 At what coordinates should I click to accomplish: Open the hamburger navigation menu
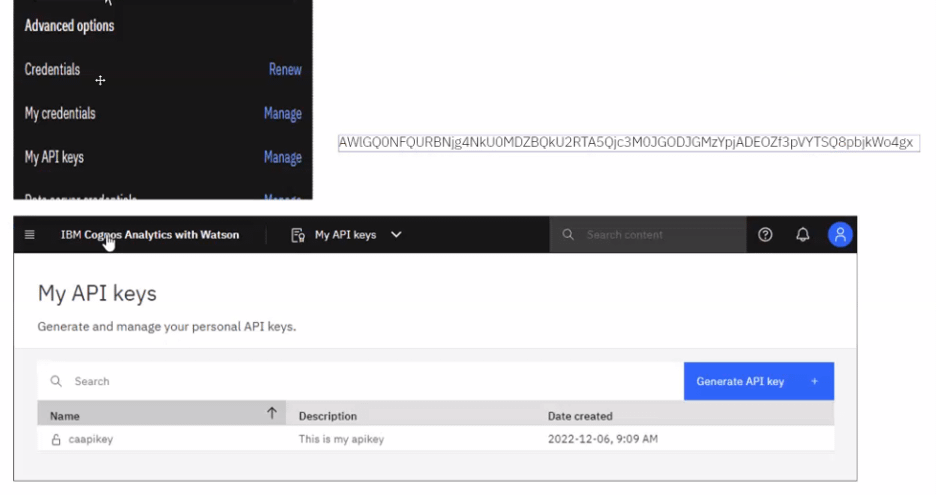click(29, 235)
